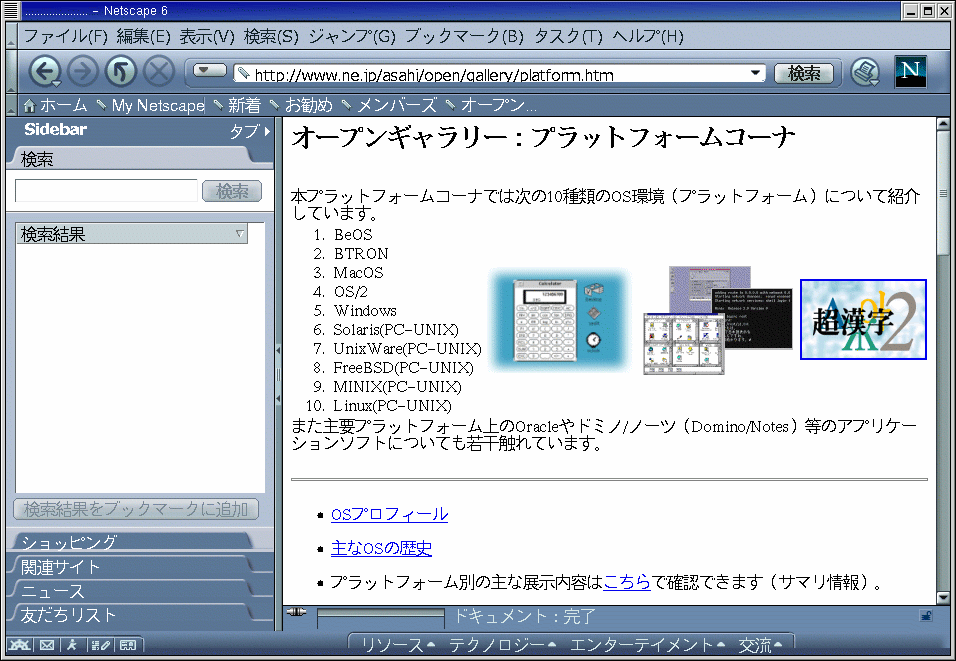Open the テクノロジー popup menu
The height and width of the screenshot is (661, 956).
tap(502, 645)
